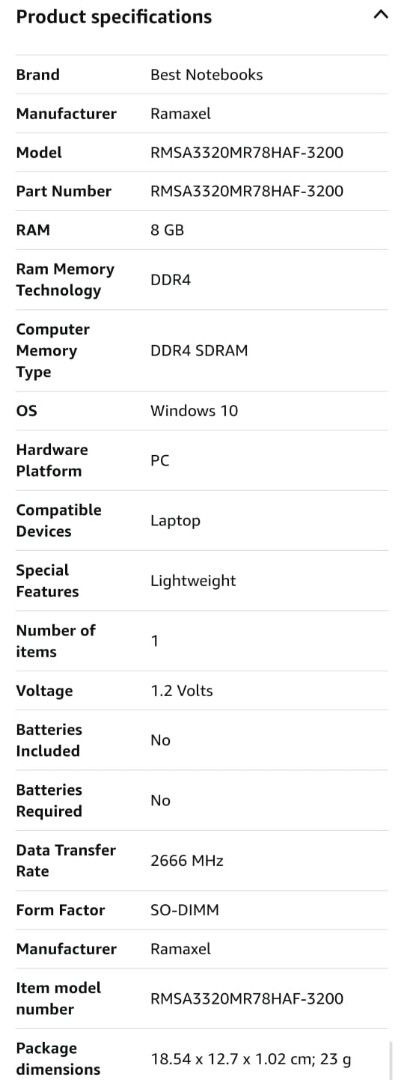Collapse the Product specifications section chevron
This screenshot has height=1080, width=404.
pos(380,14)
